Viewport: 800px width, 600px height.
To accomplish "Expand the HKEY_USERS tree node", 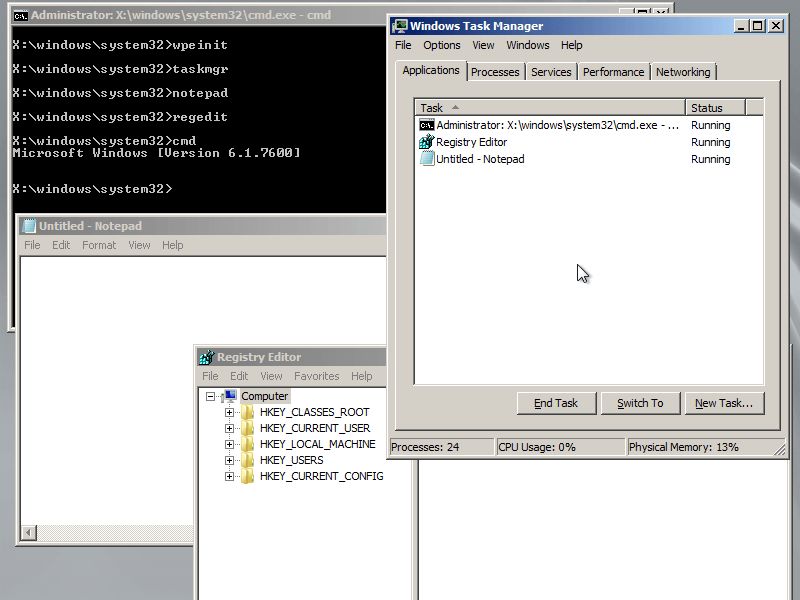I will click(230, 460).
